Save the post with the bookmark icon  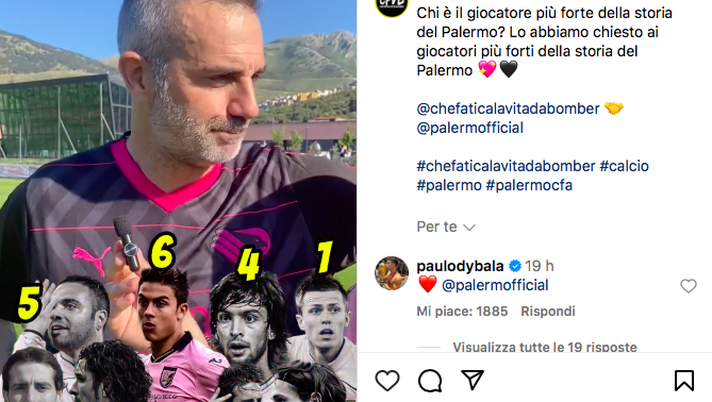pos(684,380)
